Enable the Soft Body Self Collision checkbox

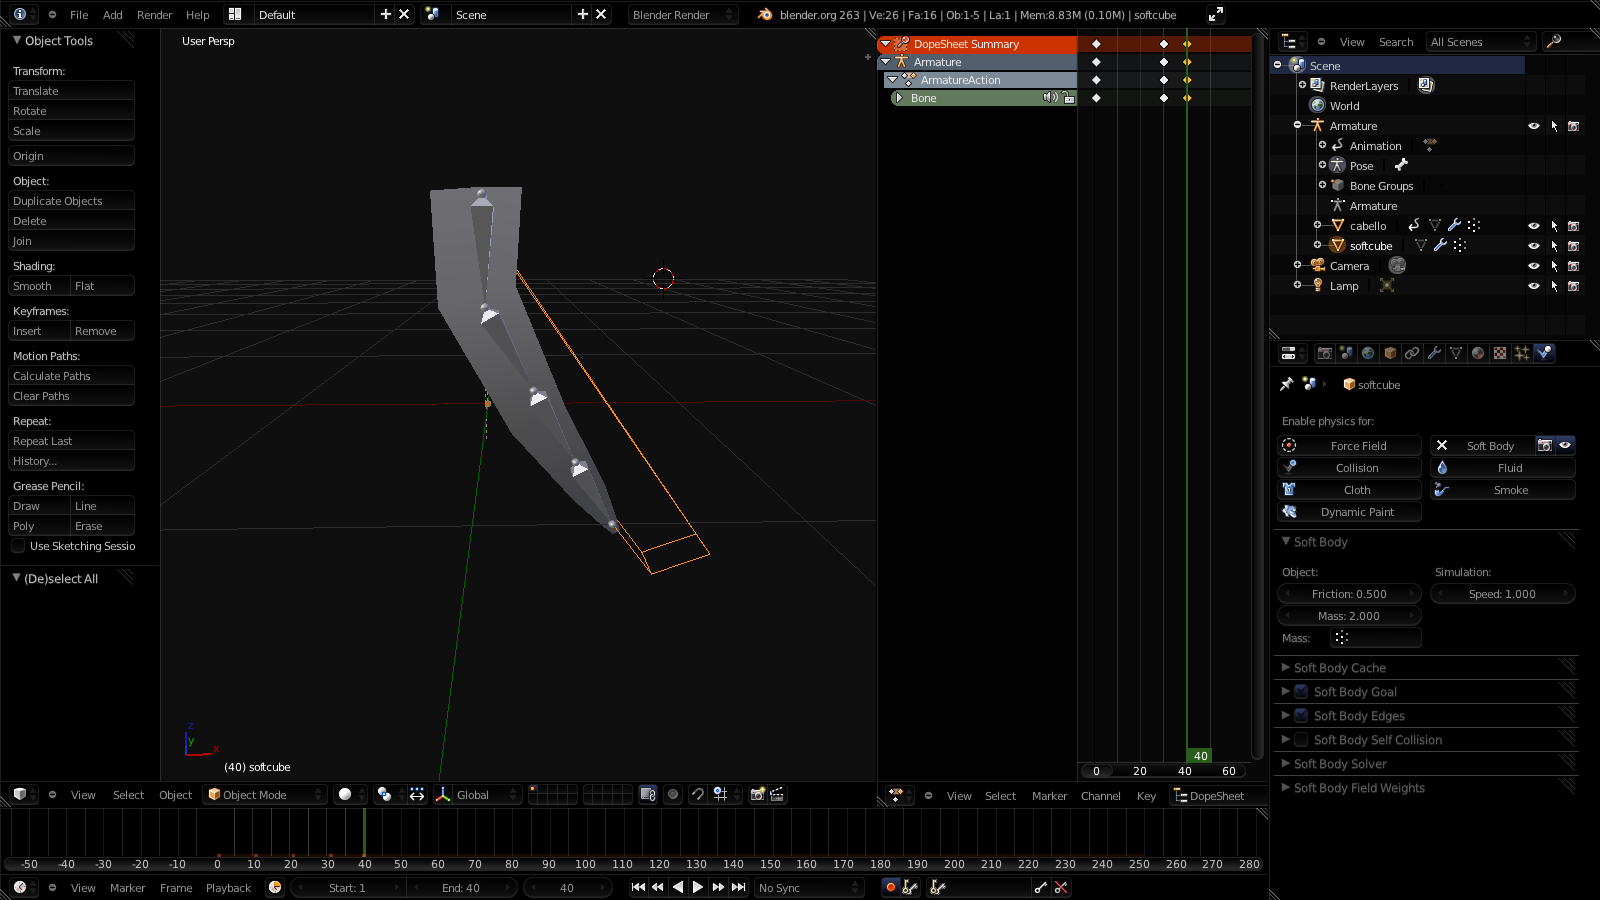click(1301, 740)
